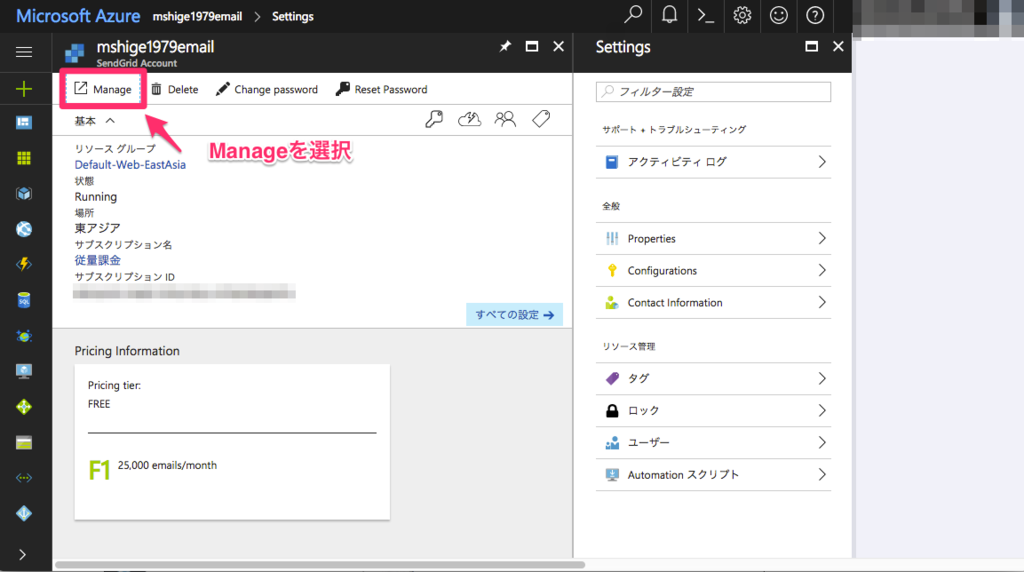Open アクティビティ ログ settings item
Screen dimensions: 1024x572
point(713,162)
